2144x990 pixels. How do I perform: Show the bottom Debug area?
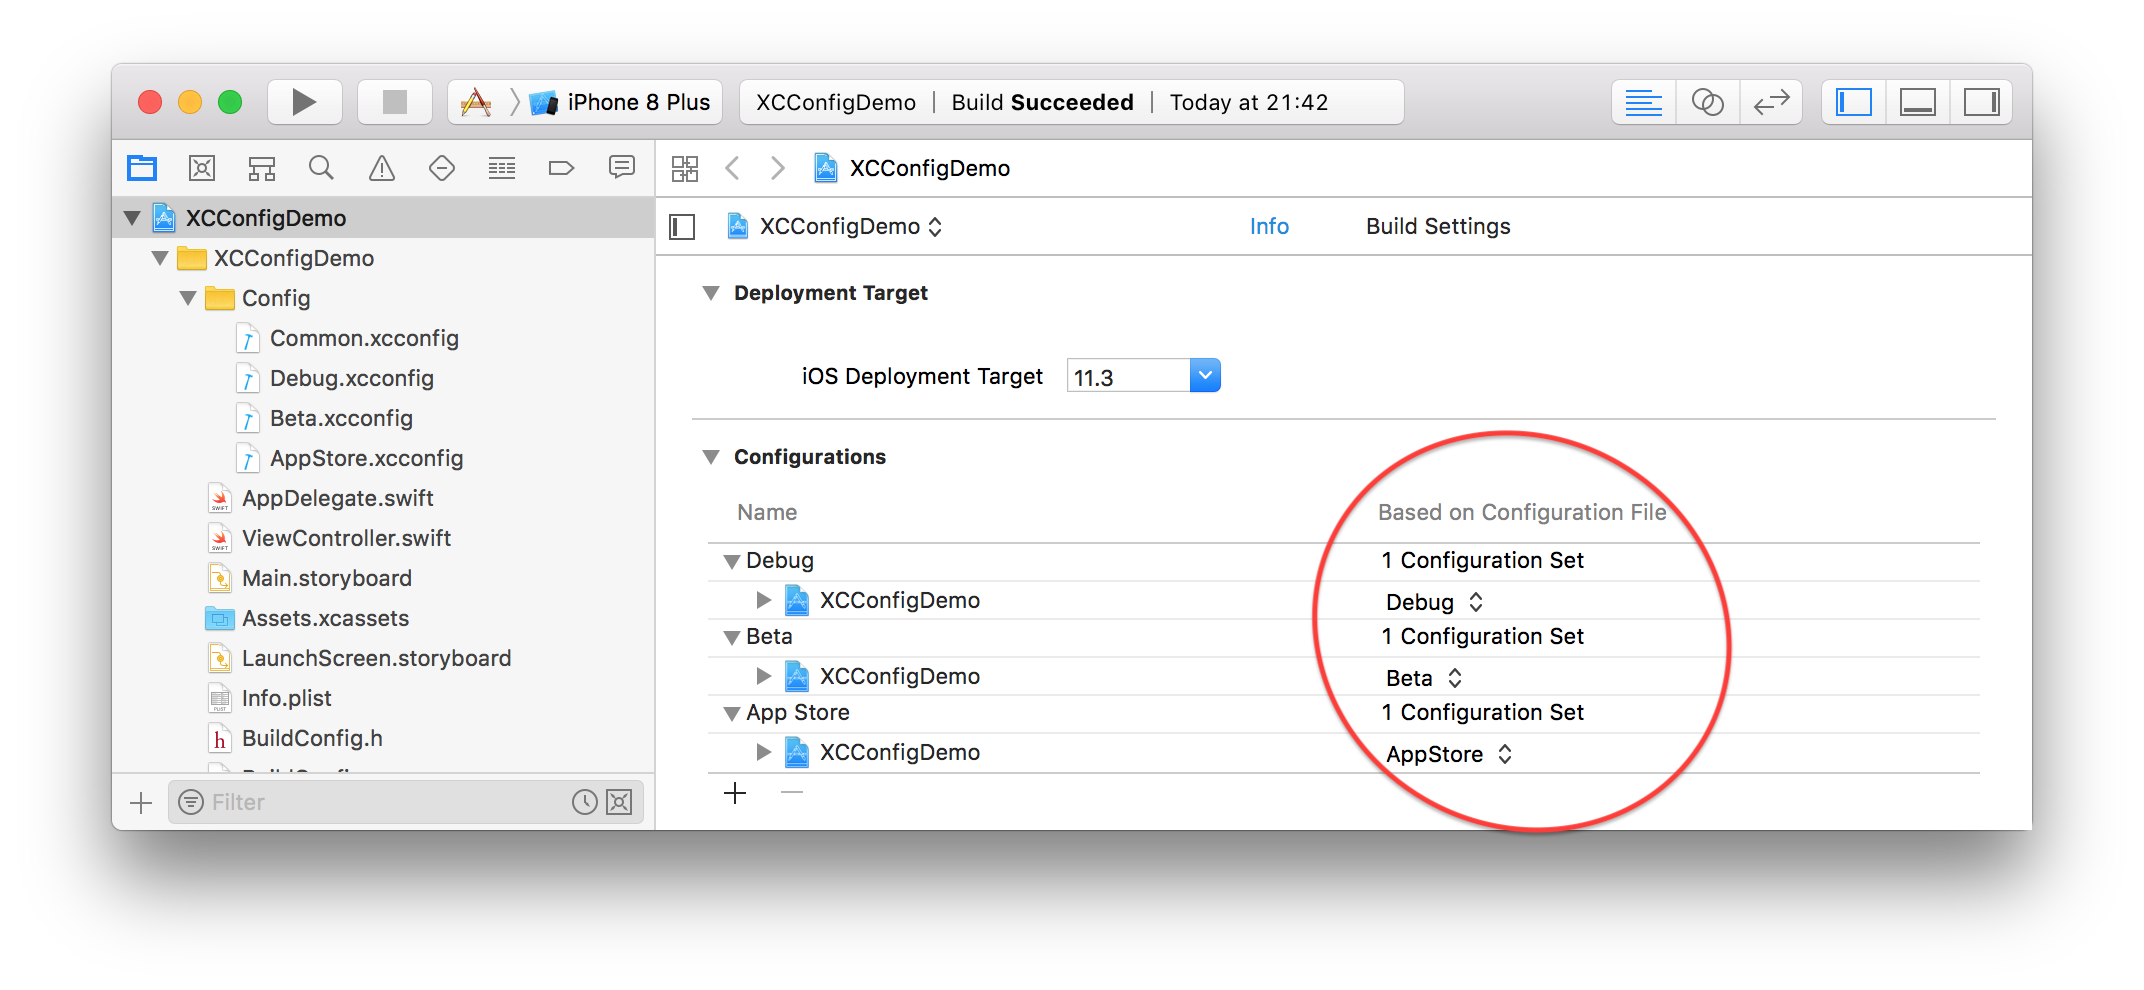[1917, 101]
